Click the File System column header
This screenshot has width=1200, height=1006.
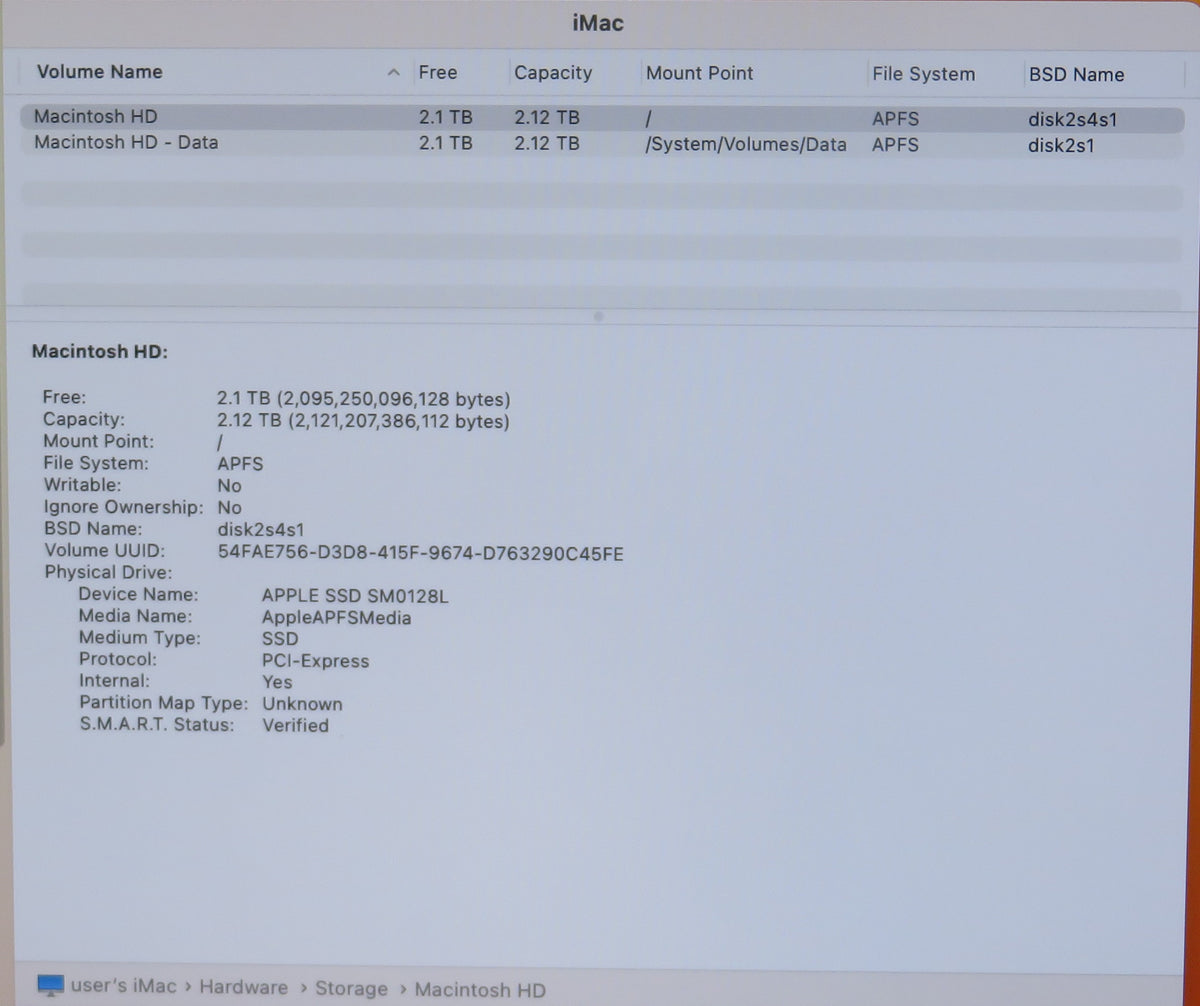[x=923, y=74]
